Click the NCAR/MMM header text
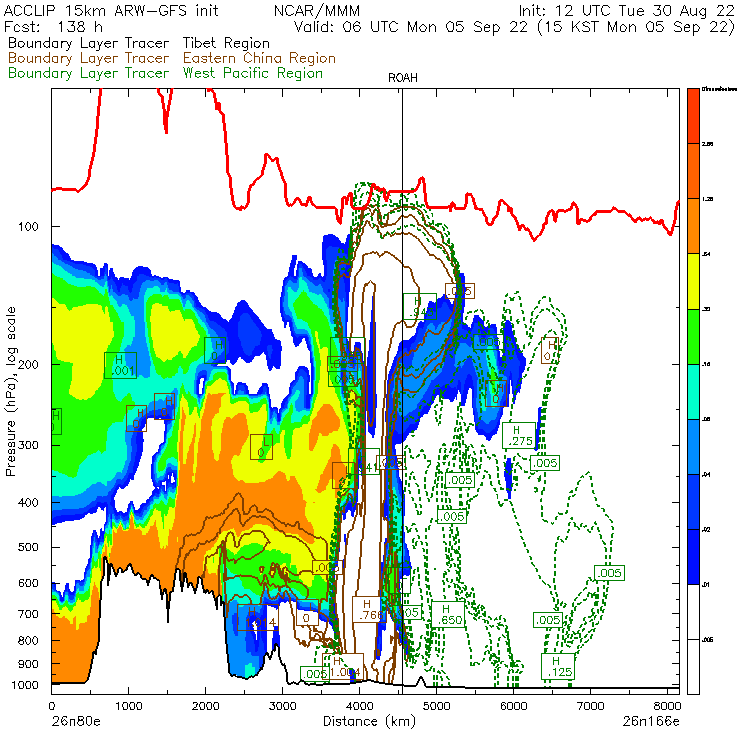Screen dimensions: 740x740 pyautogui.click(x=317, y=10)
